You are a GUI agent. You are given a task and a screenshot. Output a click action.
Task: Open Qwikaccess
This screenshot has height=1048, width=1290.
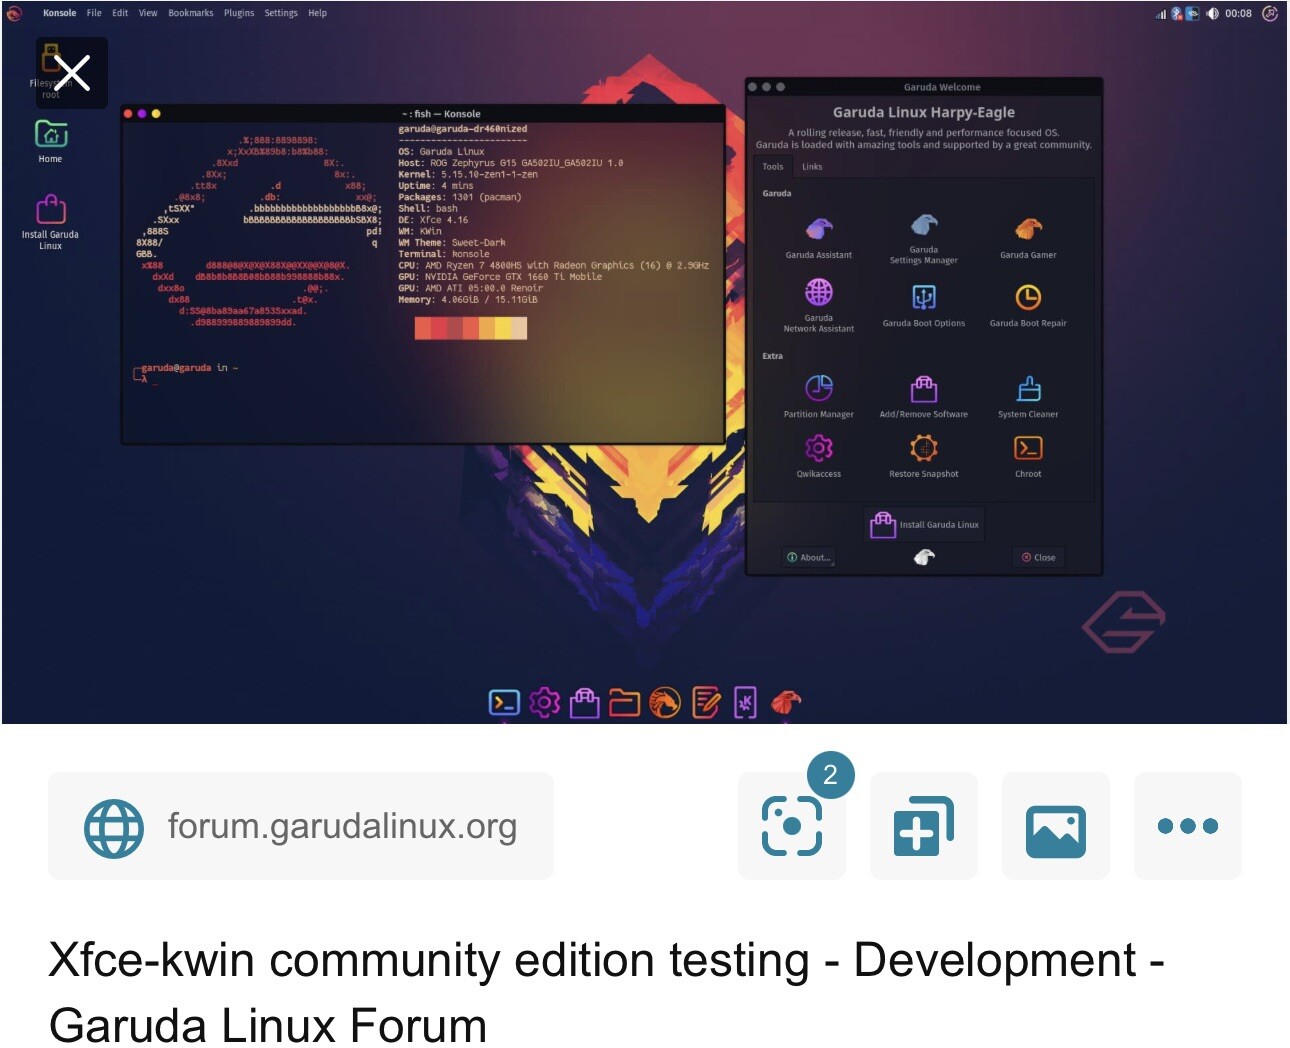click(819, 456)
